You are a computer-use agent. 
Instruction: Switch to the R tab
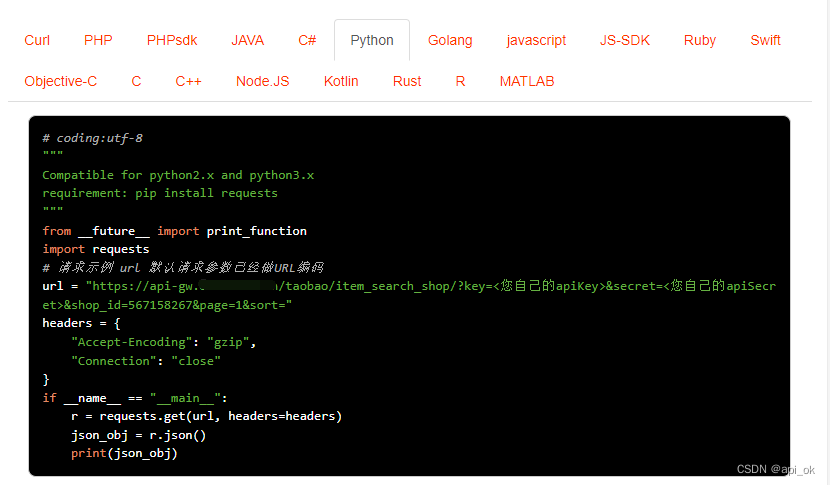tap(461, 81)
